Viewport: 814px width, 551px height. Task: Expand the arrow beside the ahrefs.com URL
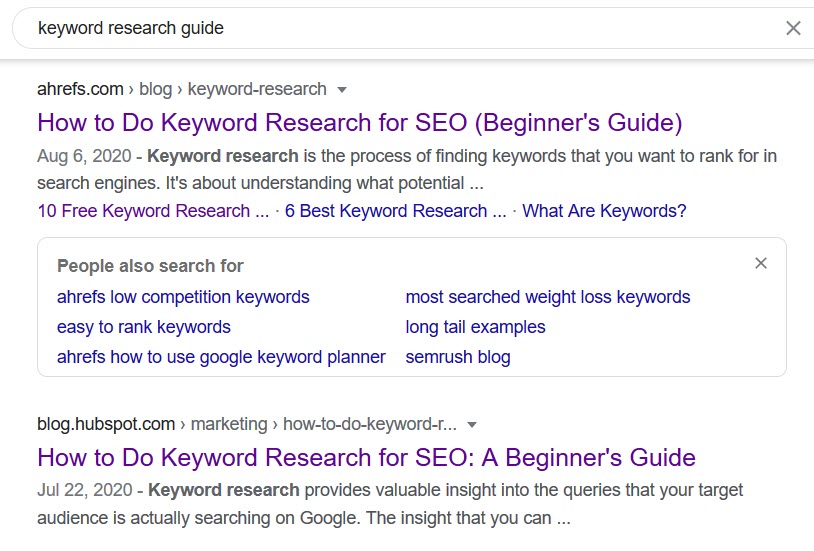pos(342,90)
